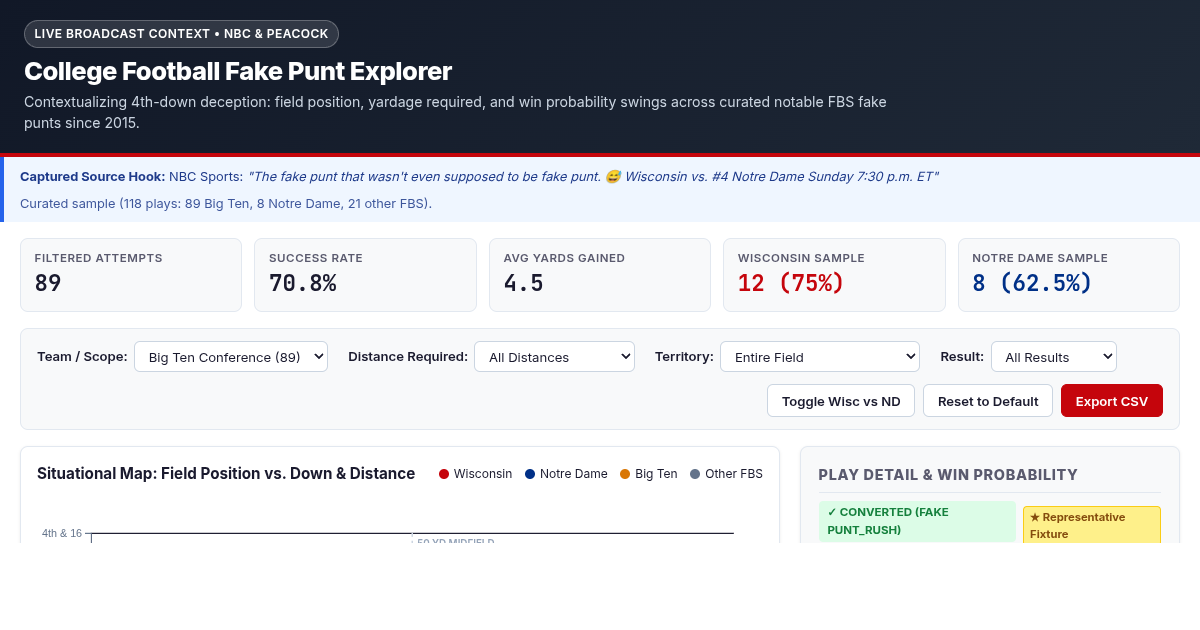Click Toggle Wisc vs ND button
Image resolution: width=1200 pixels, height=630 pixels.
point(841,401)
